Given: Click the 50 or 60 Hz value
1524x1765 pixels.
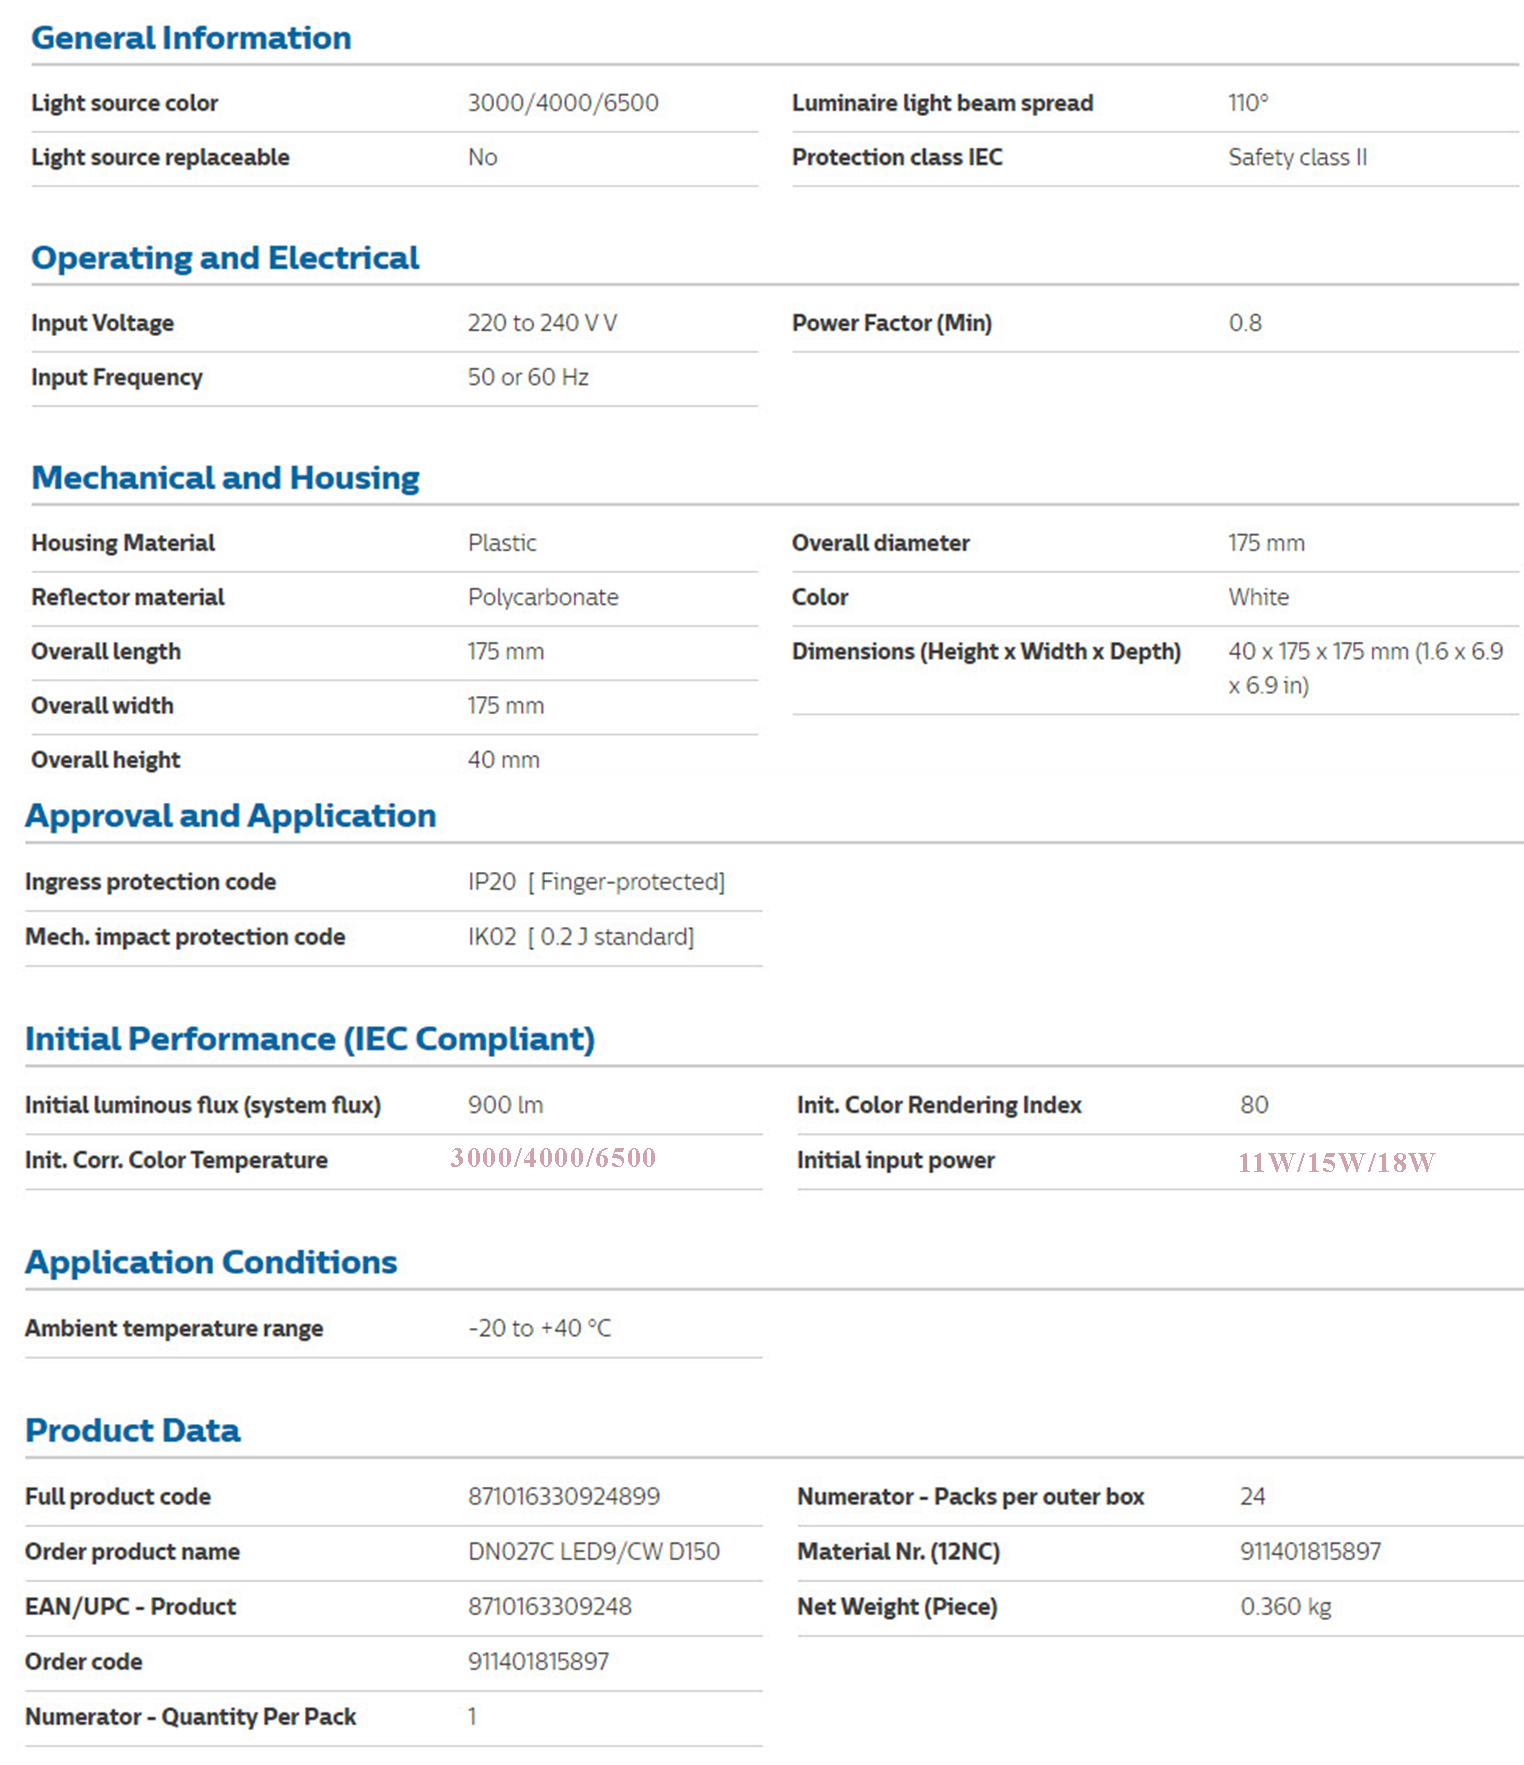Looking at the screenshot, I should (528, 377).
